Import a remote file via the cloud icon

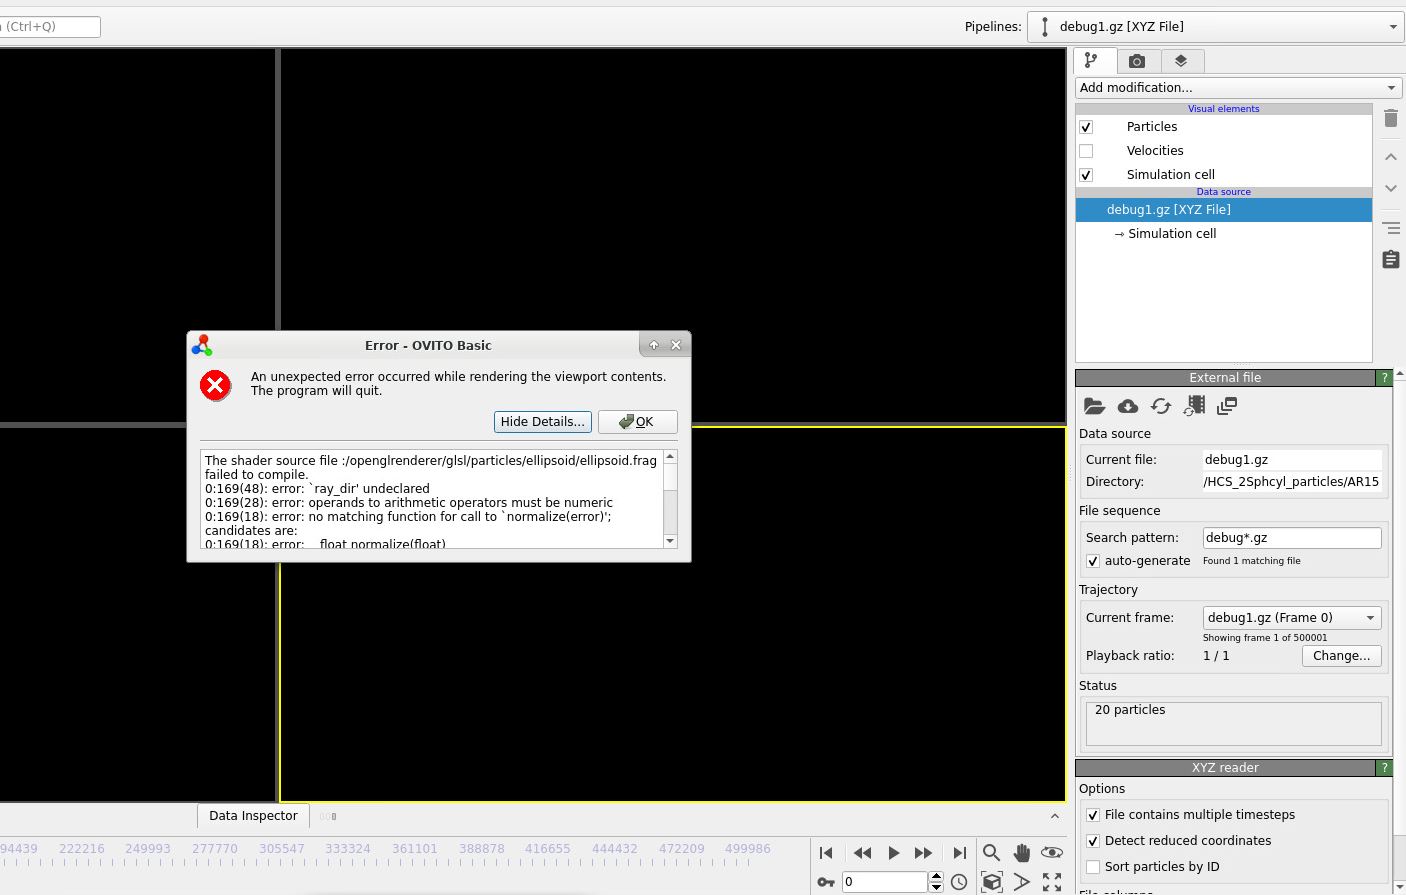click(1127, 406)
